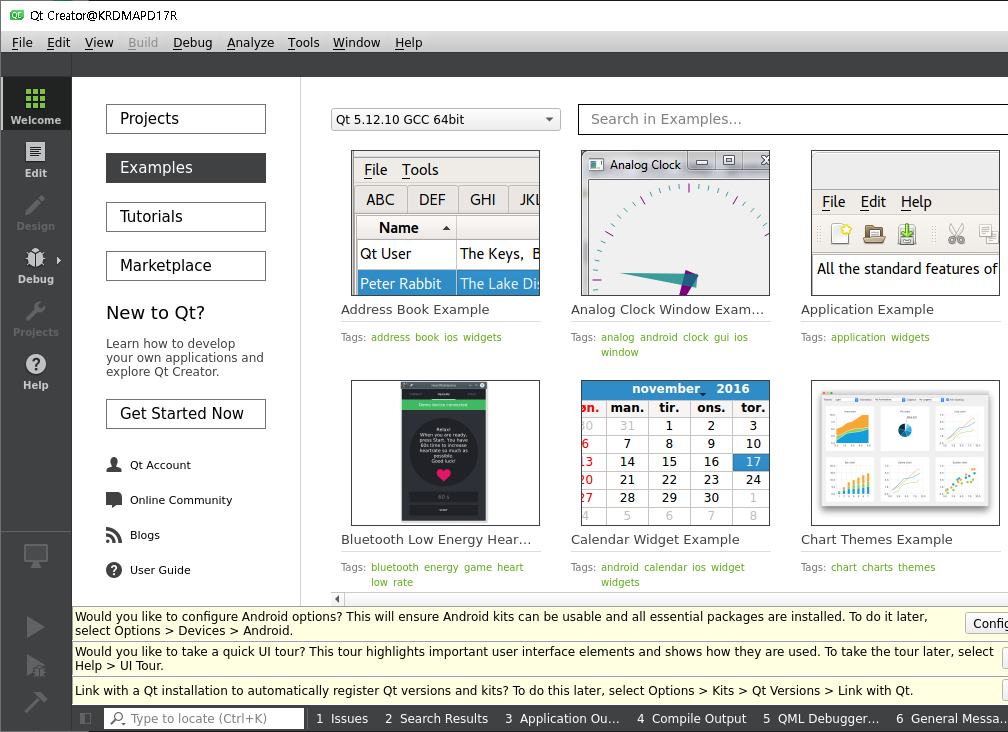
Task: Open the Application Example thumbnail
Action: coord(905,223)
